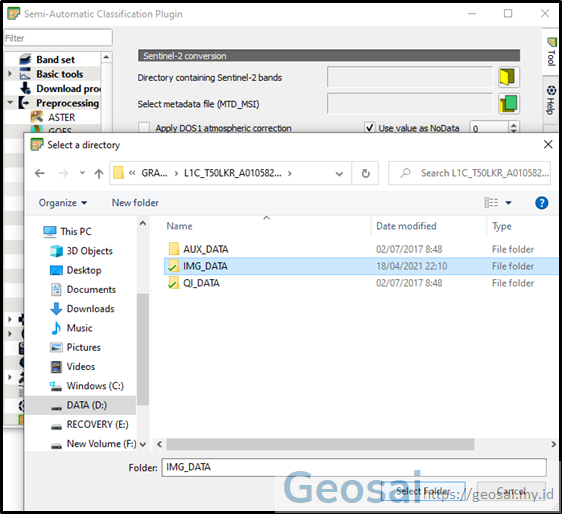The width and height of the screenshot is (562, 514).
Task: Go up one directory level arrow
Action: point(99,173)
